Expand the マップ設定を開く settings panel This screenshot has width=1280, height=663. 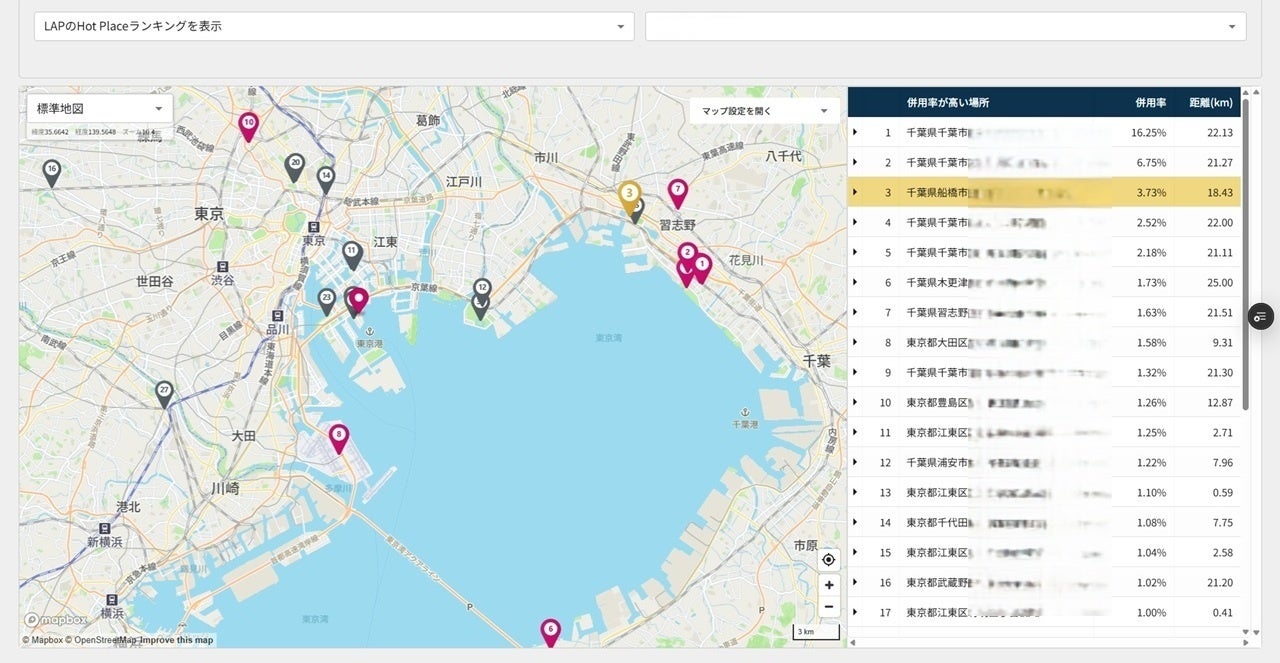pyautogui.click(x=765, y=111)
